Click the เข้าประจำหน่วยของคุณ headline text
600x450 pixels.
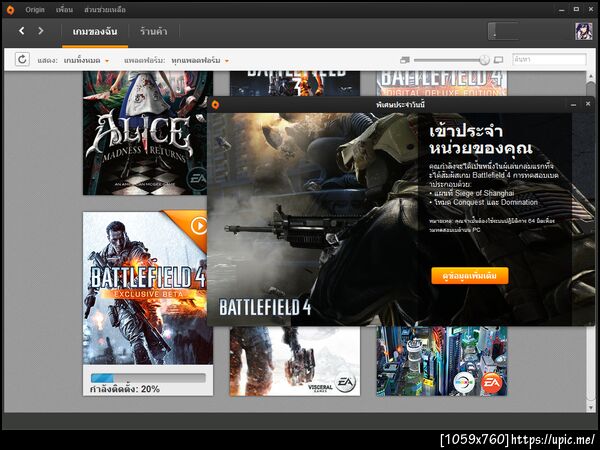[x=480, y=140]
